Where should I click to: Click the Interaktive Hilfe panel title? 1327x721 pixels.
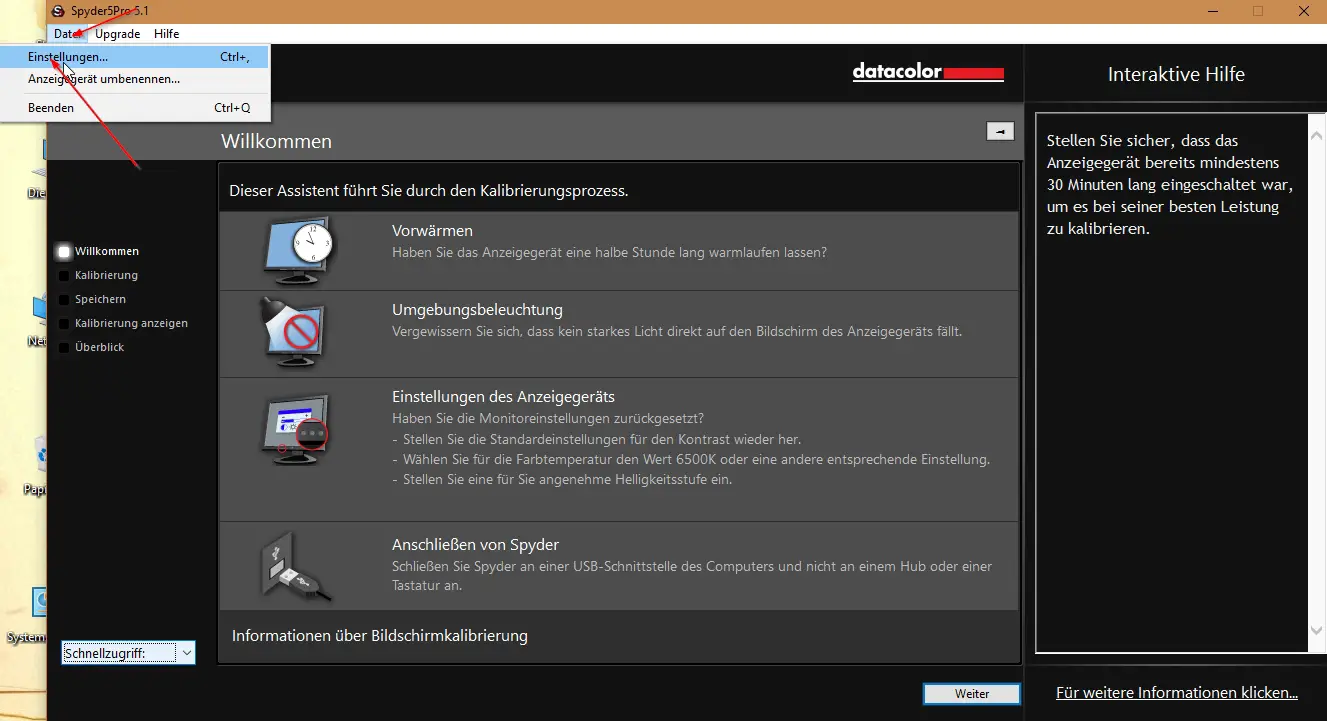pyautogui.click(x=1176, y=75)
